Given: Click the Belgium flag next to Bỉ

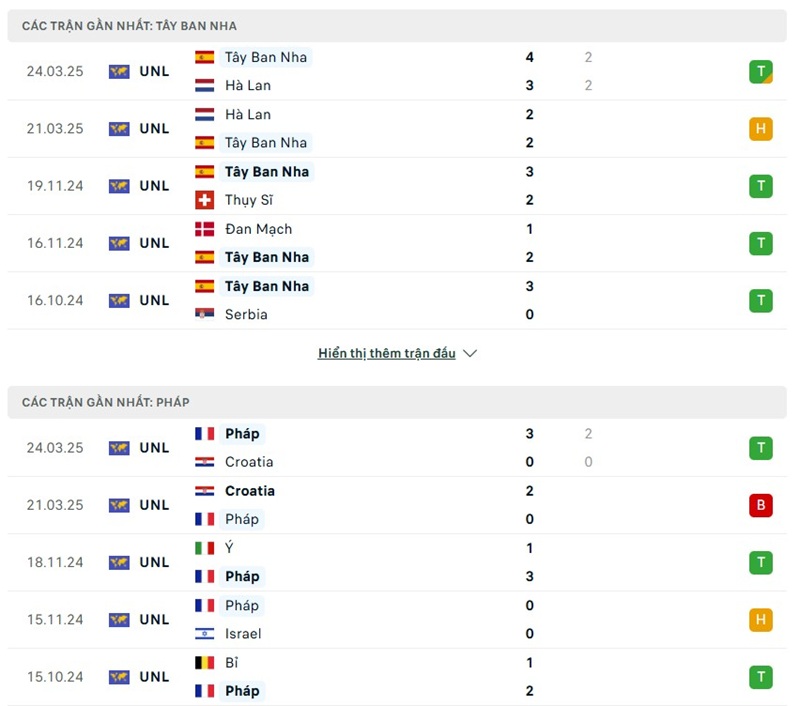Looking at the screenshot, I should pyautogui.click(x=205, y=662).
